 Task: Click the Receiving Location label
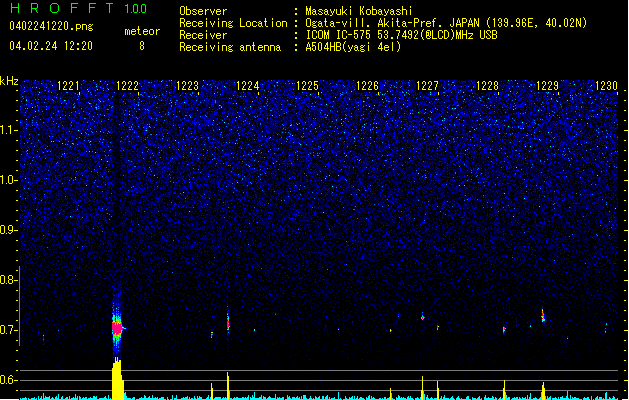(x=233, y=23)
